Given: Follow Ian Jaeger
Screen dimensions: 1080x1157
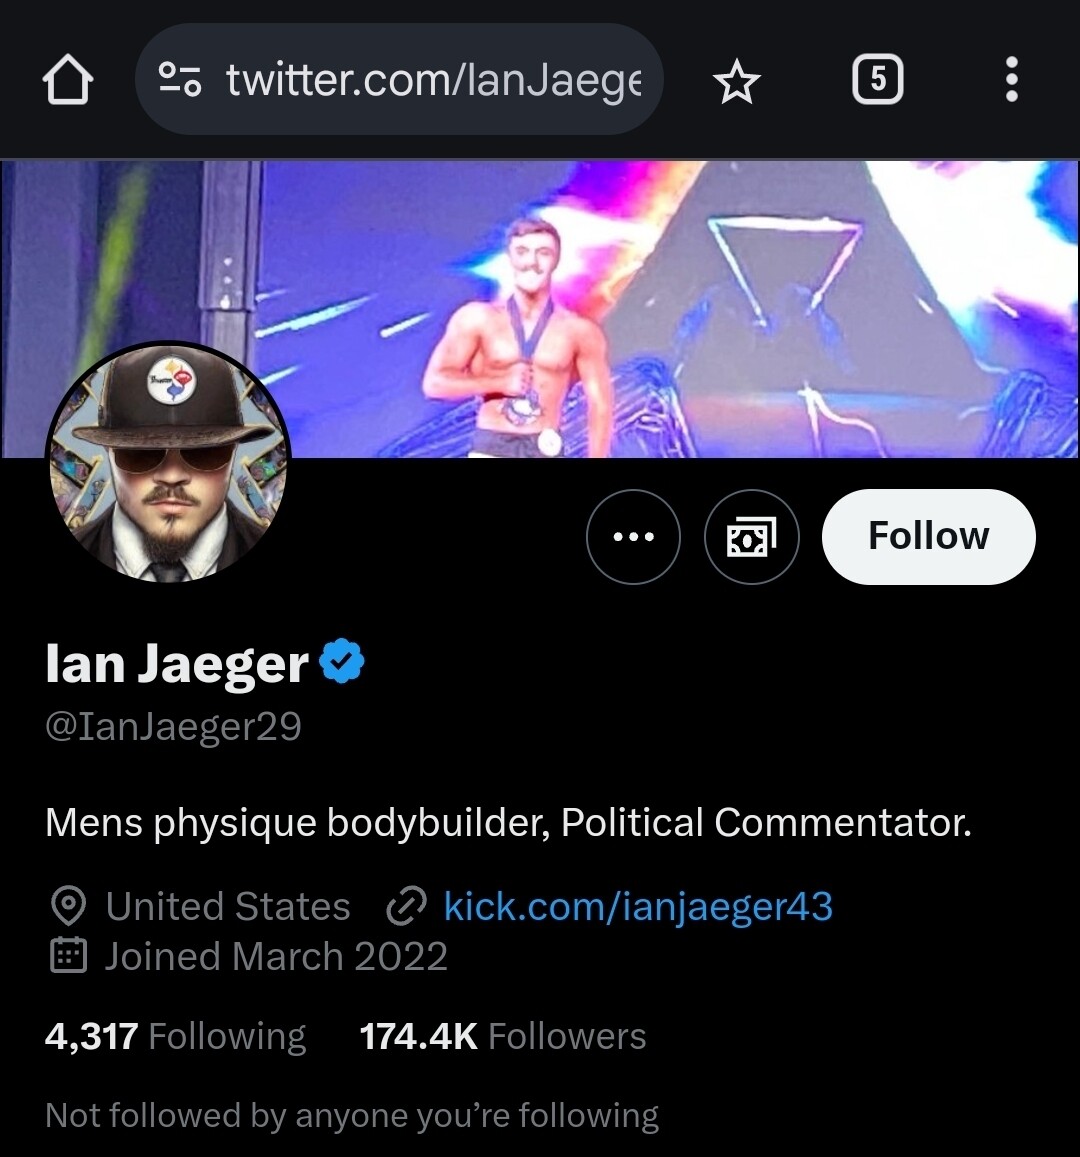Looking at the screenshot, I should point(929,536).
